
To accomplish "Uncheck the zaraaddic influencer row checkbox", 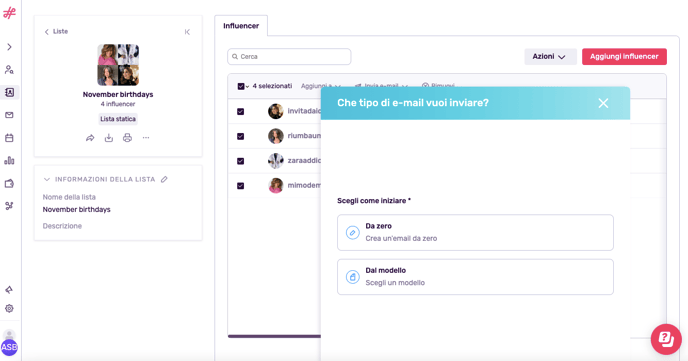I will tap(240, 161).
